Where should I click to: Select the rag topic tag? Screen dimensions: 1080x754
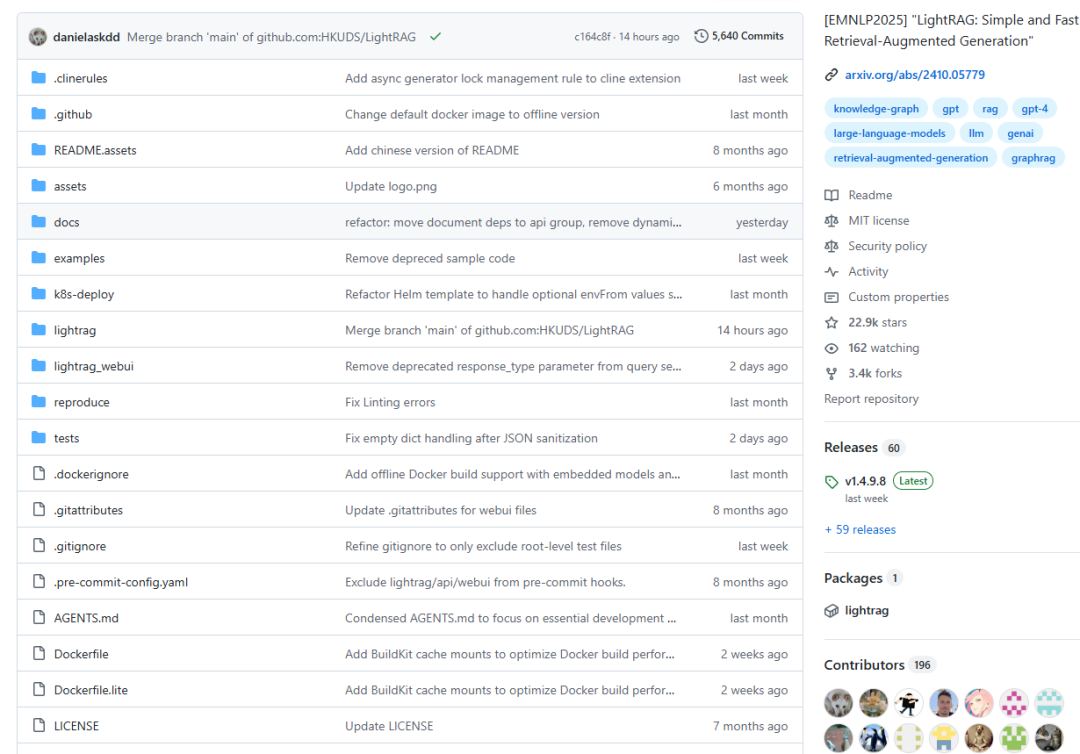click(x=990, y=108)
